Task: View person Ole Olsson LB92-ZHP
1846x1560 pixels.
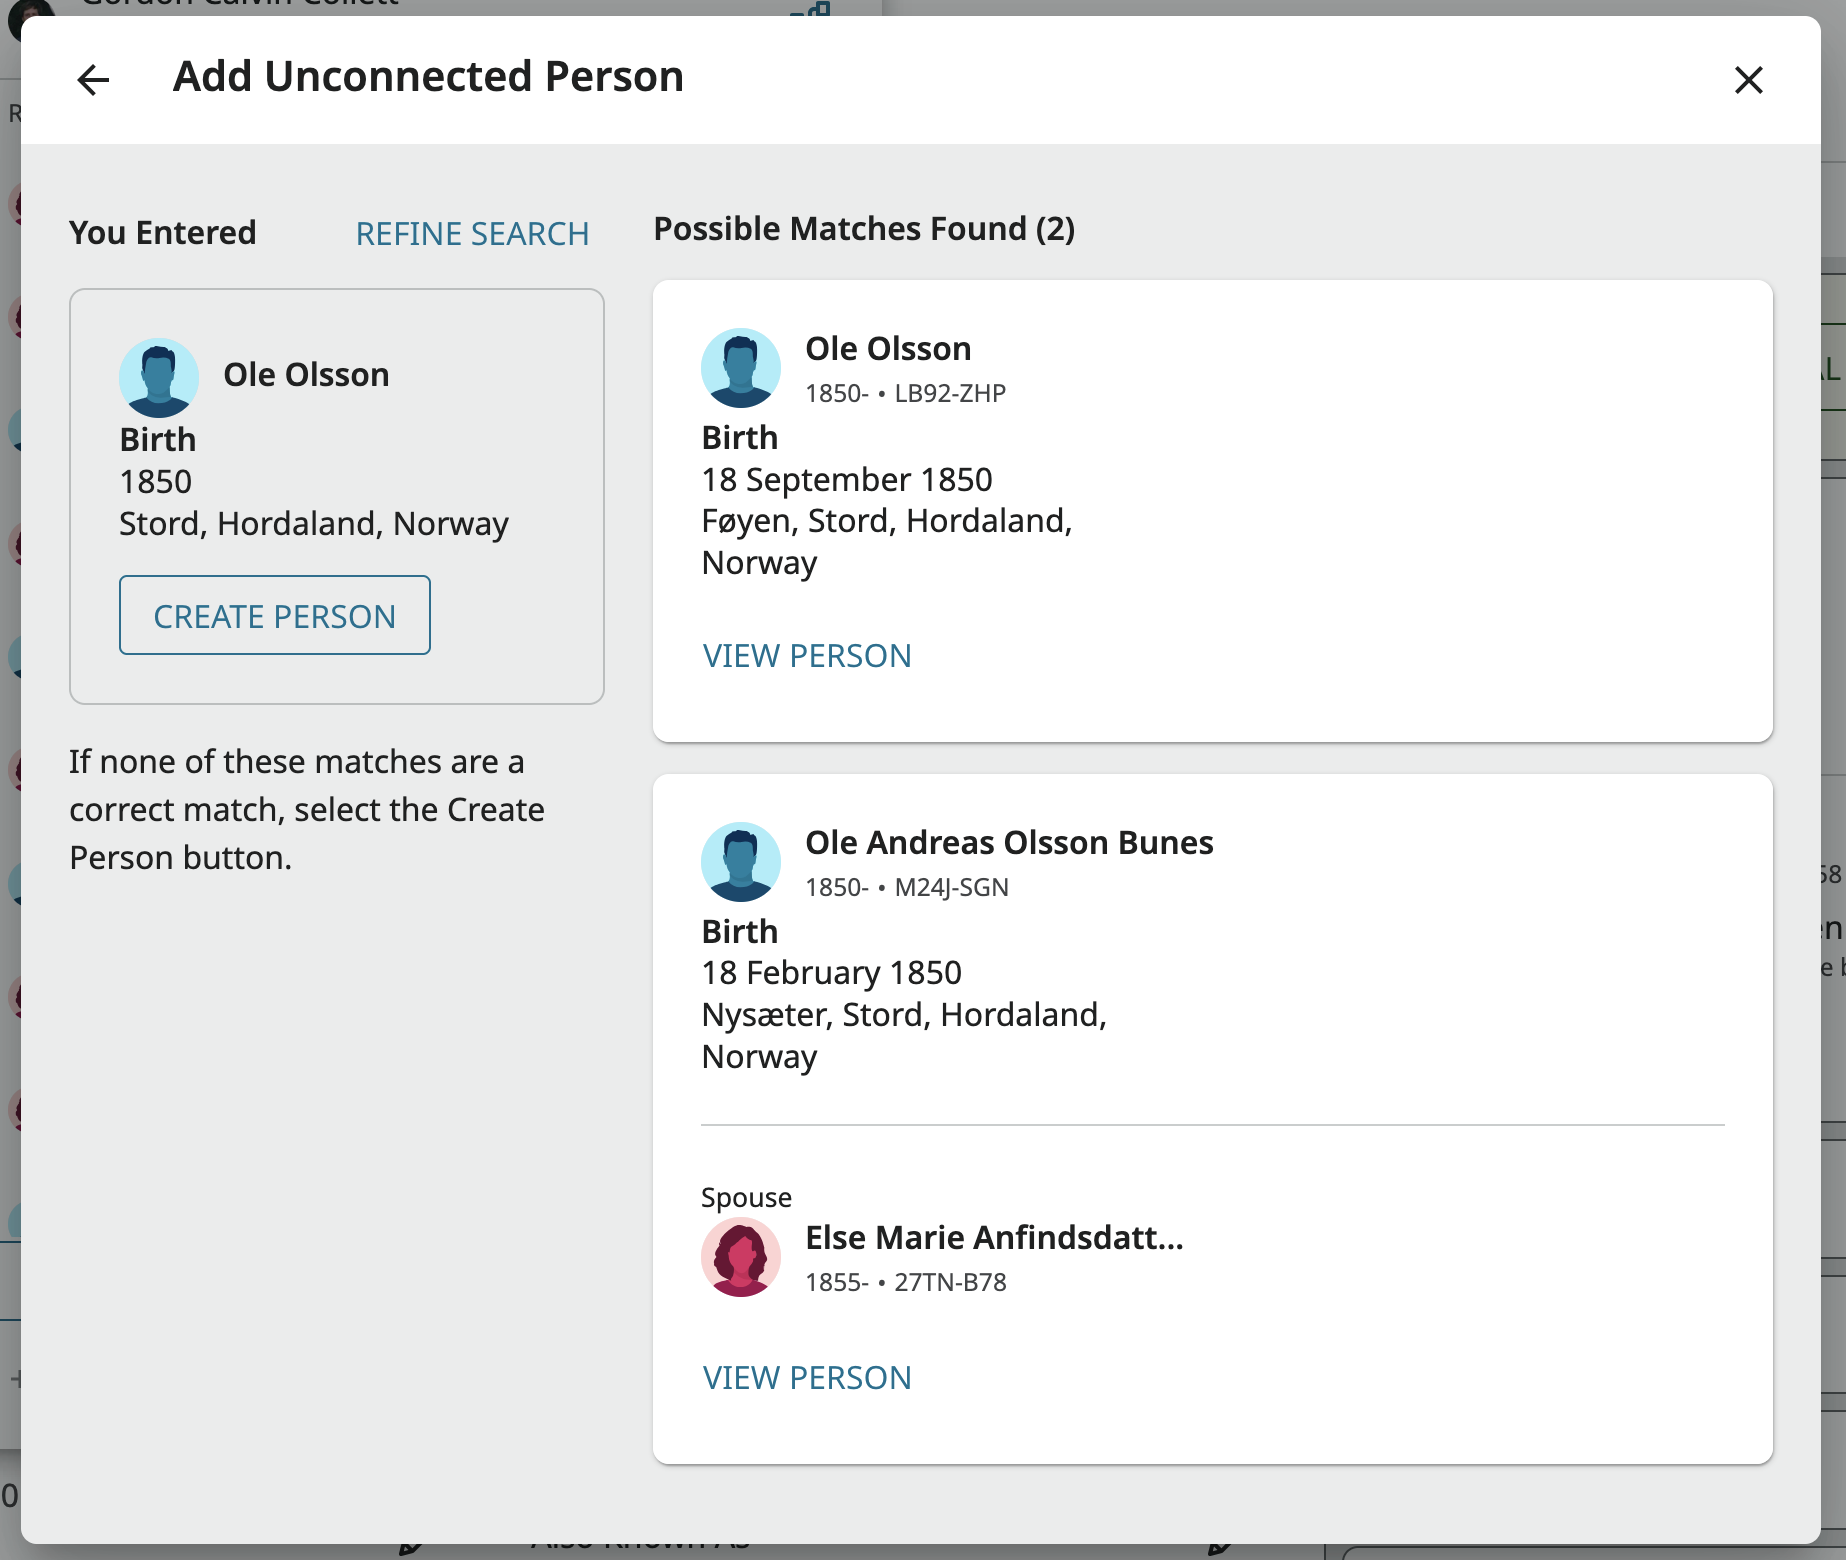Action: pyautogui.click(x=807, y=656)
